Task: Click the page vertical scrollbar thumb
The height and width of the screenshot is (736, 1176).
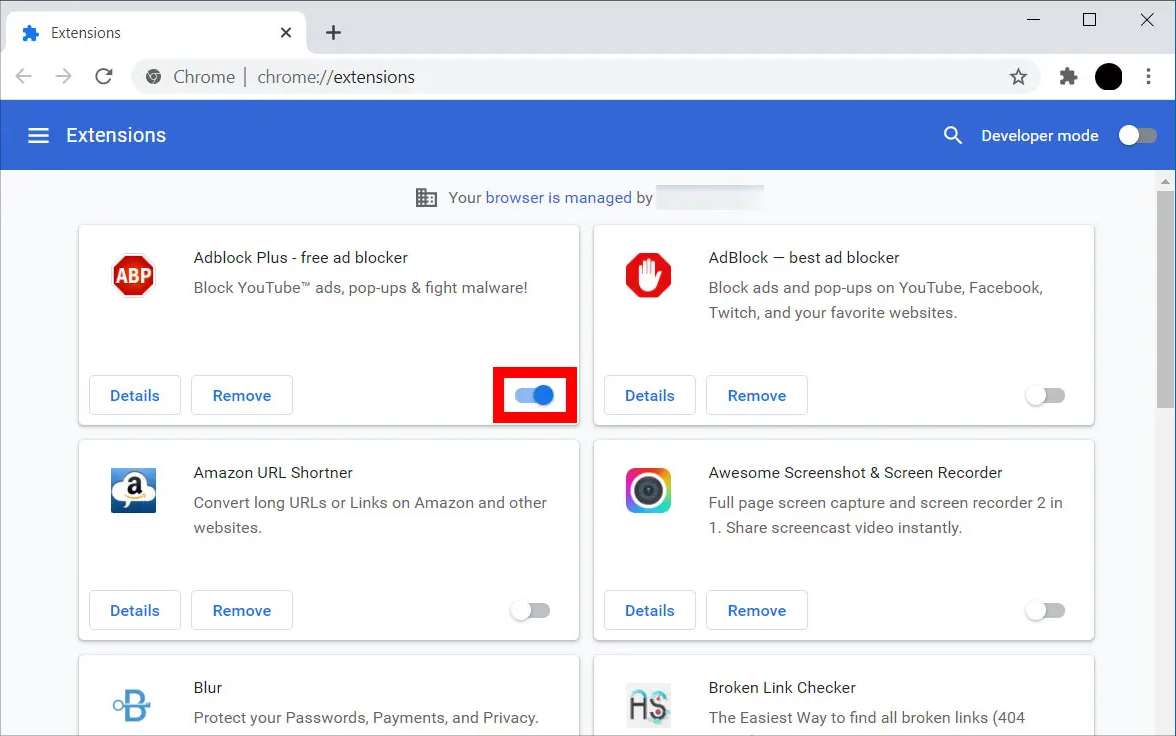Action: pyautogui.click(x=1165, y=300)
